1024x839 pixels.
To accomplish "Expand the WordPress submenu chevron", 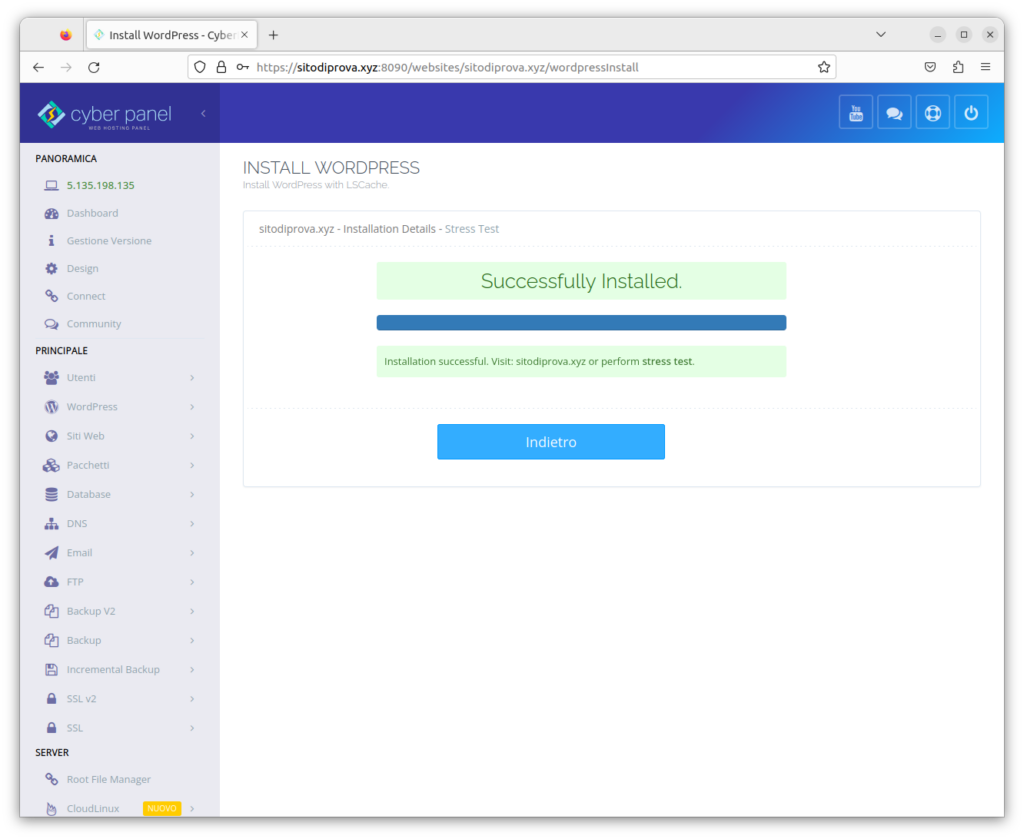I will (x=192, y=407).
